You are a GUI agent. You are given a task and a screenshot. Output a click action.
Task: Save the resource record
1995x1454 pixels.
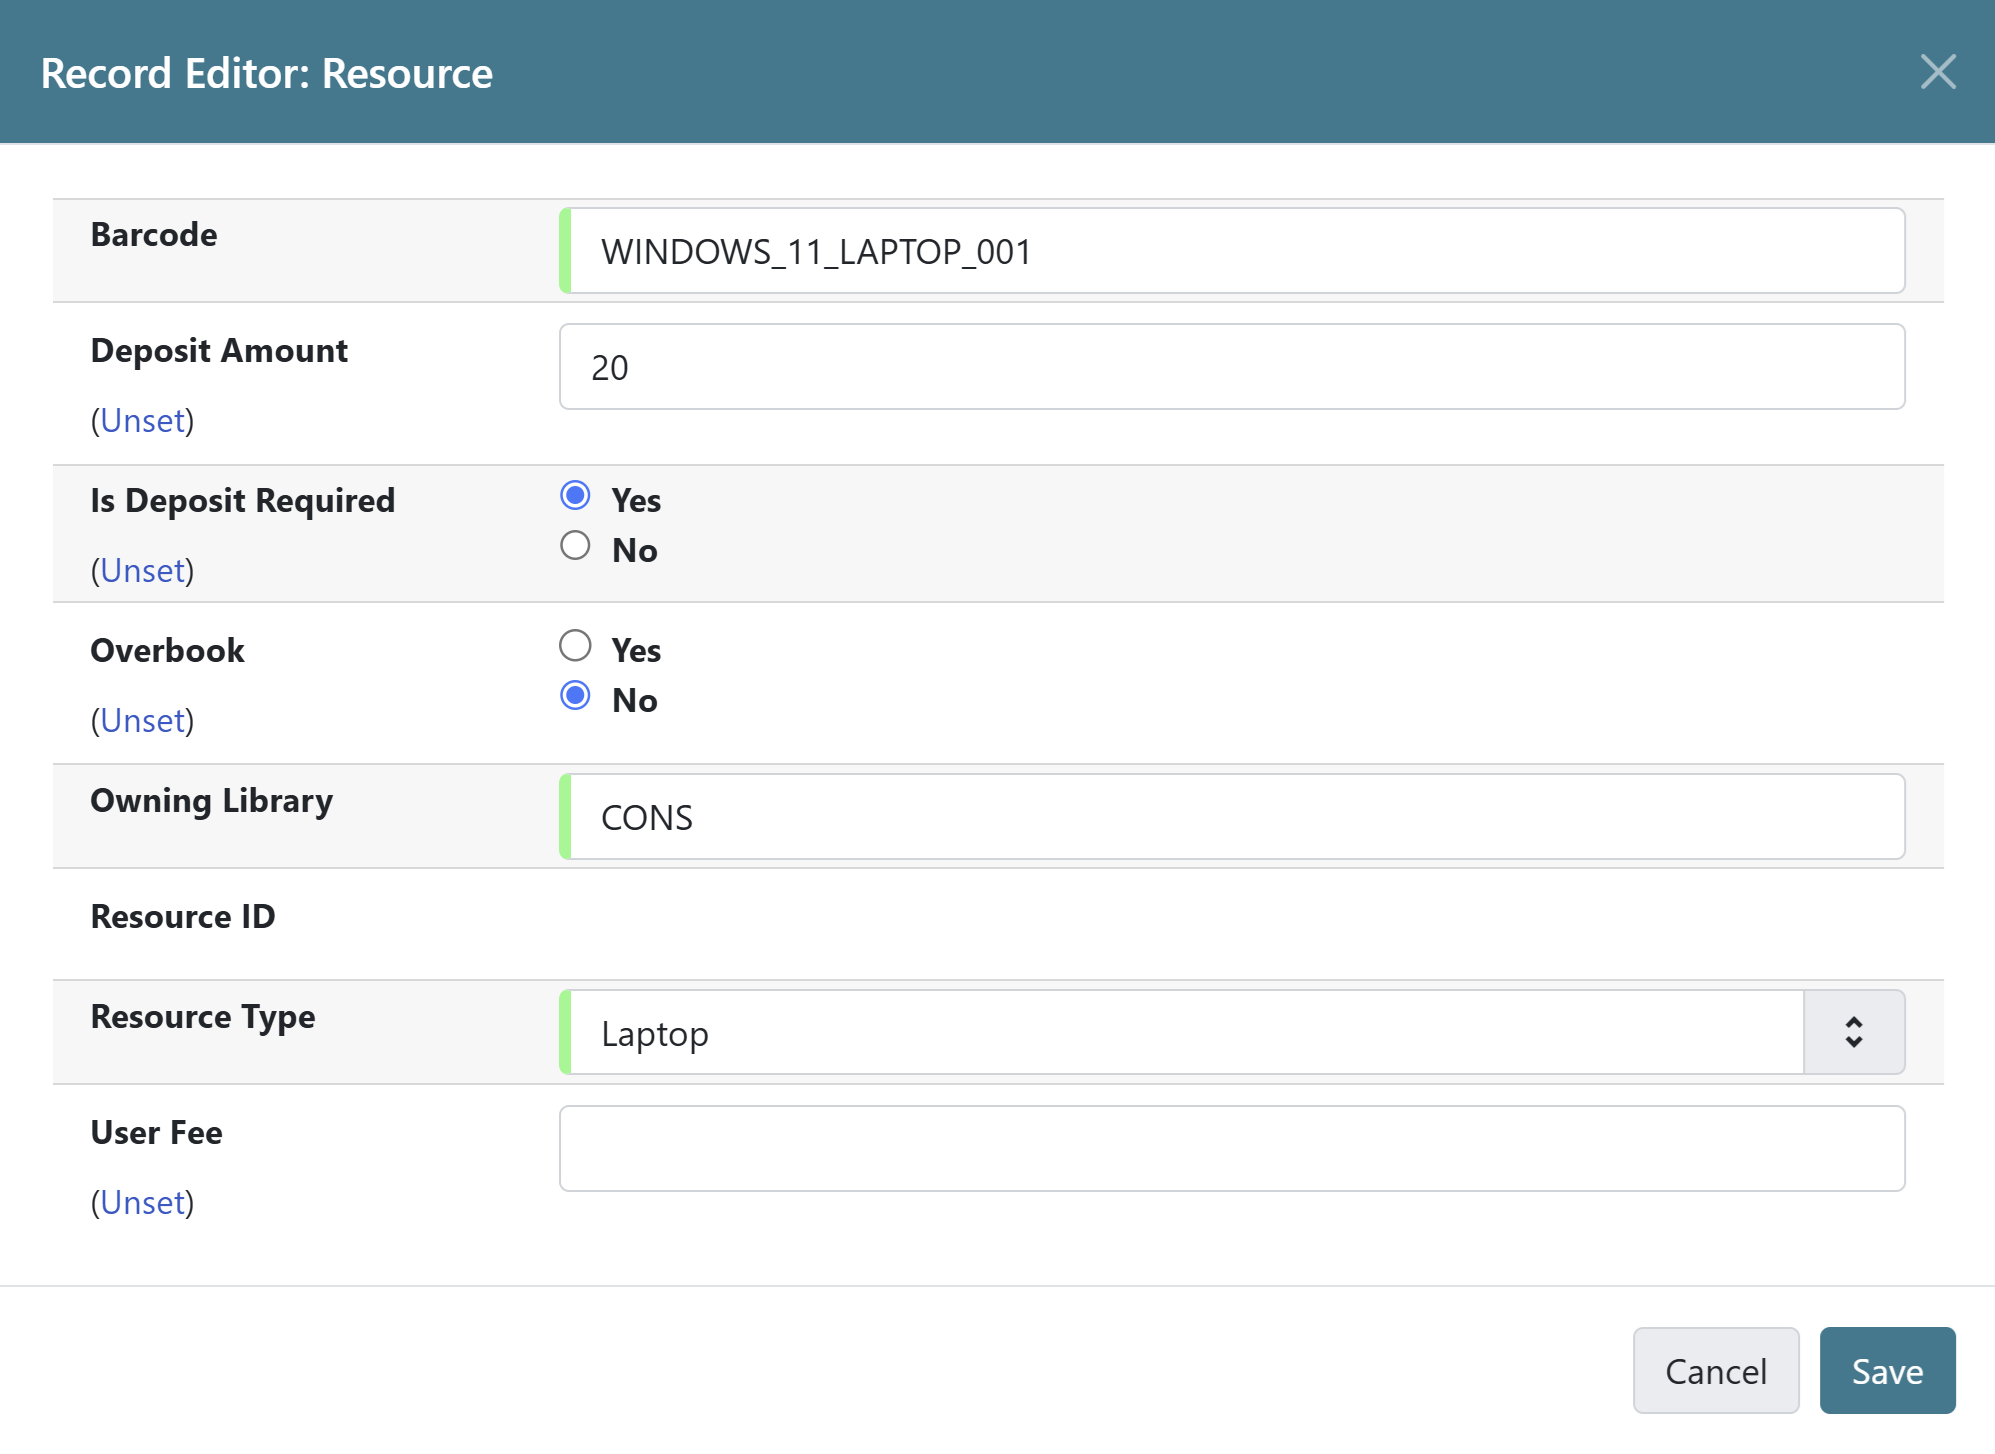click(1886, 1371)
